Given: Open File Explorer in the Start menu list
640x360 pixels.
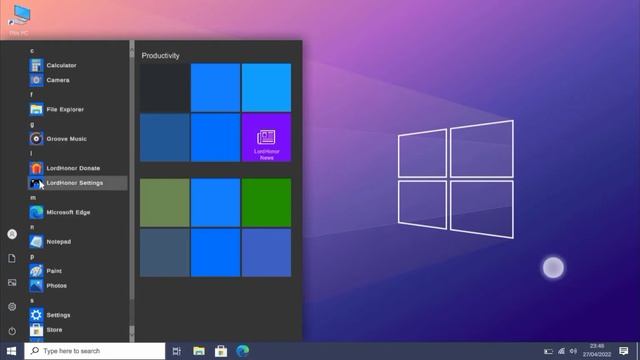Looking at the screenshot, I should [78, 109].
